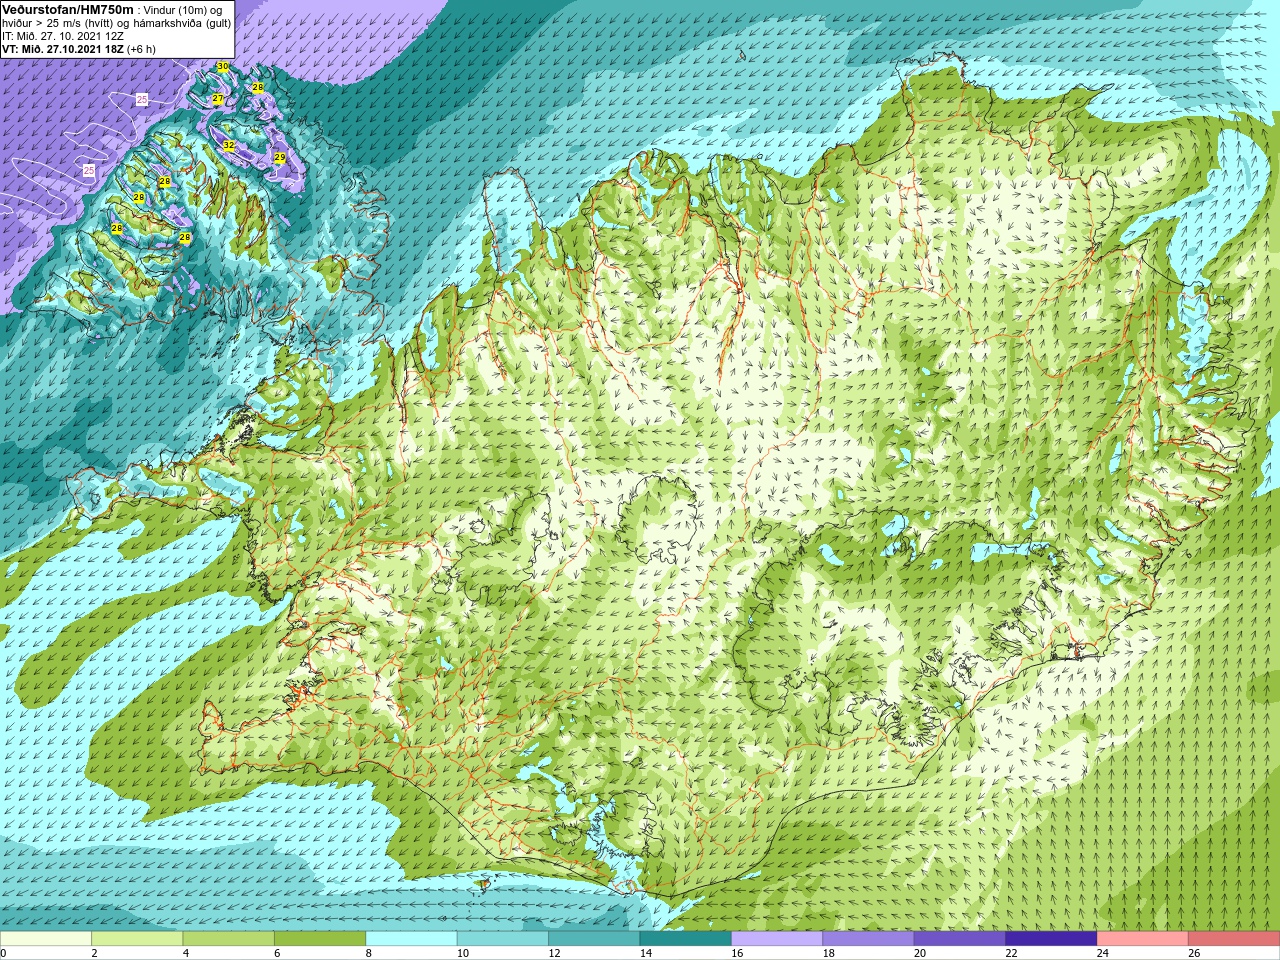Click the legend scale value 26
This screenshot has height=960, width=1280.
coord(1194,954)
